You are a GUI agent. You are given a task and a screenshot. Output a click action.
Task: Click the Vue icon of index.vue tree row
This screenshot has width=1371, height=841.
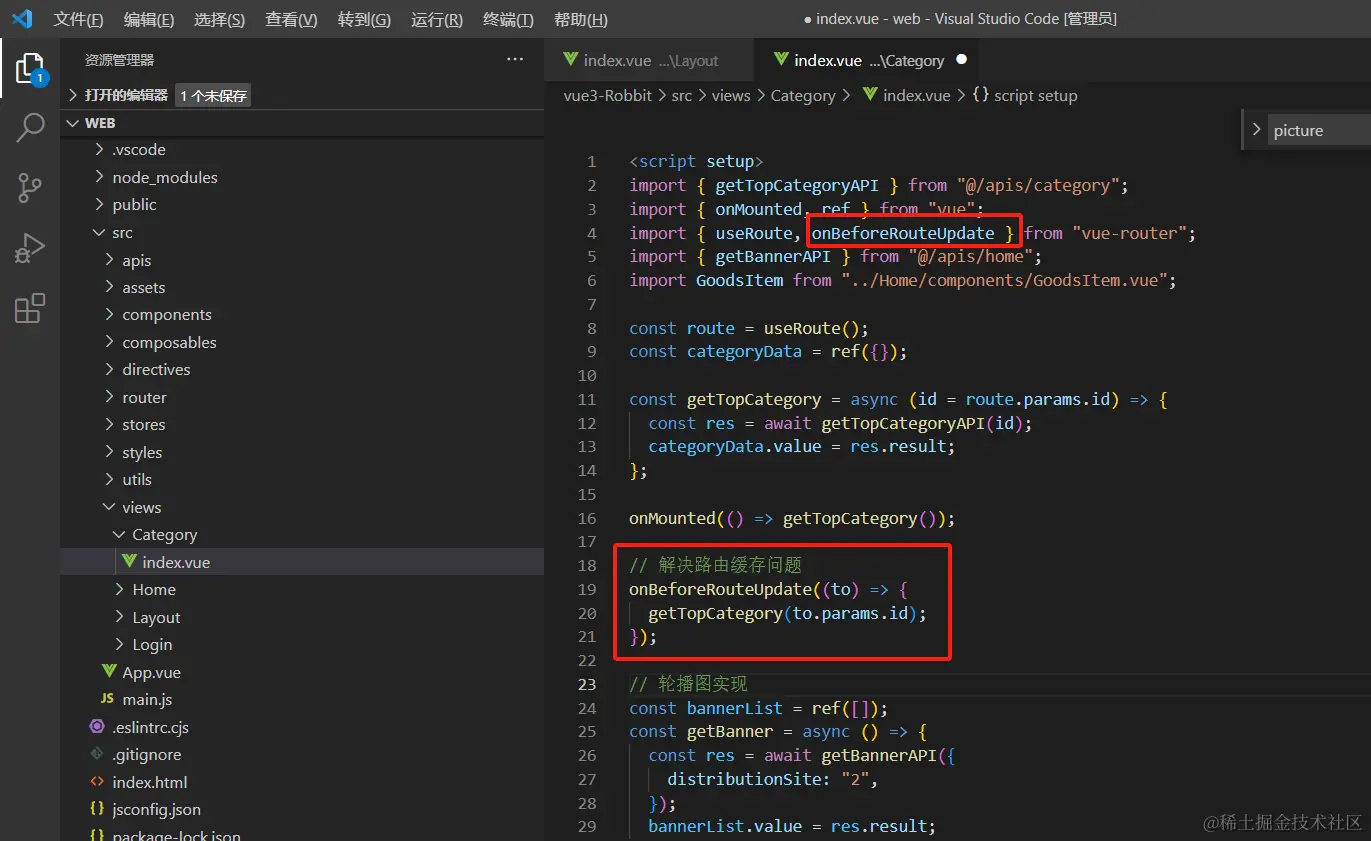tap(129, 562)
